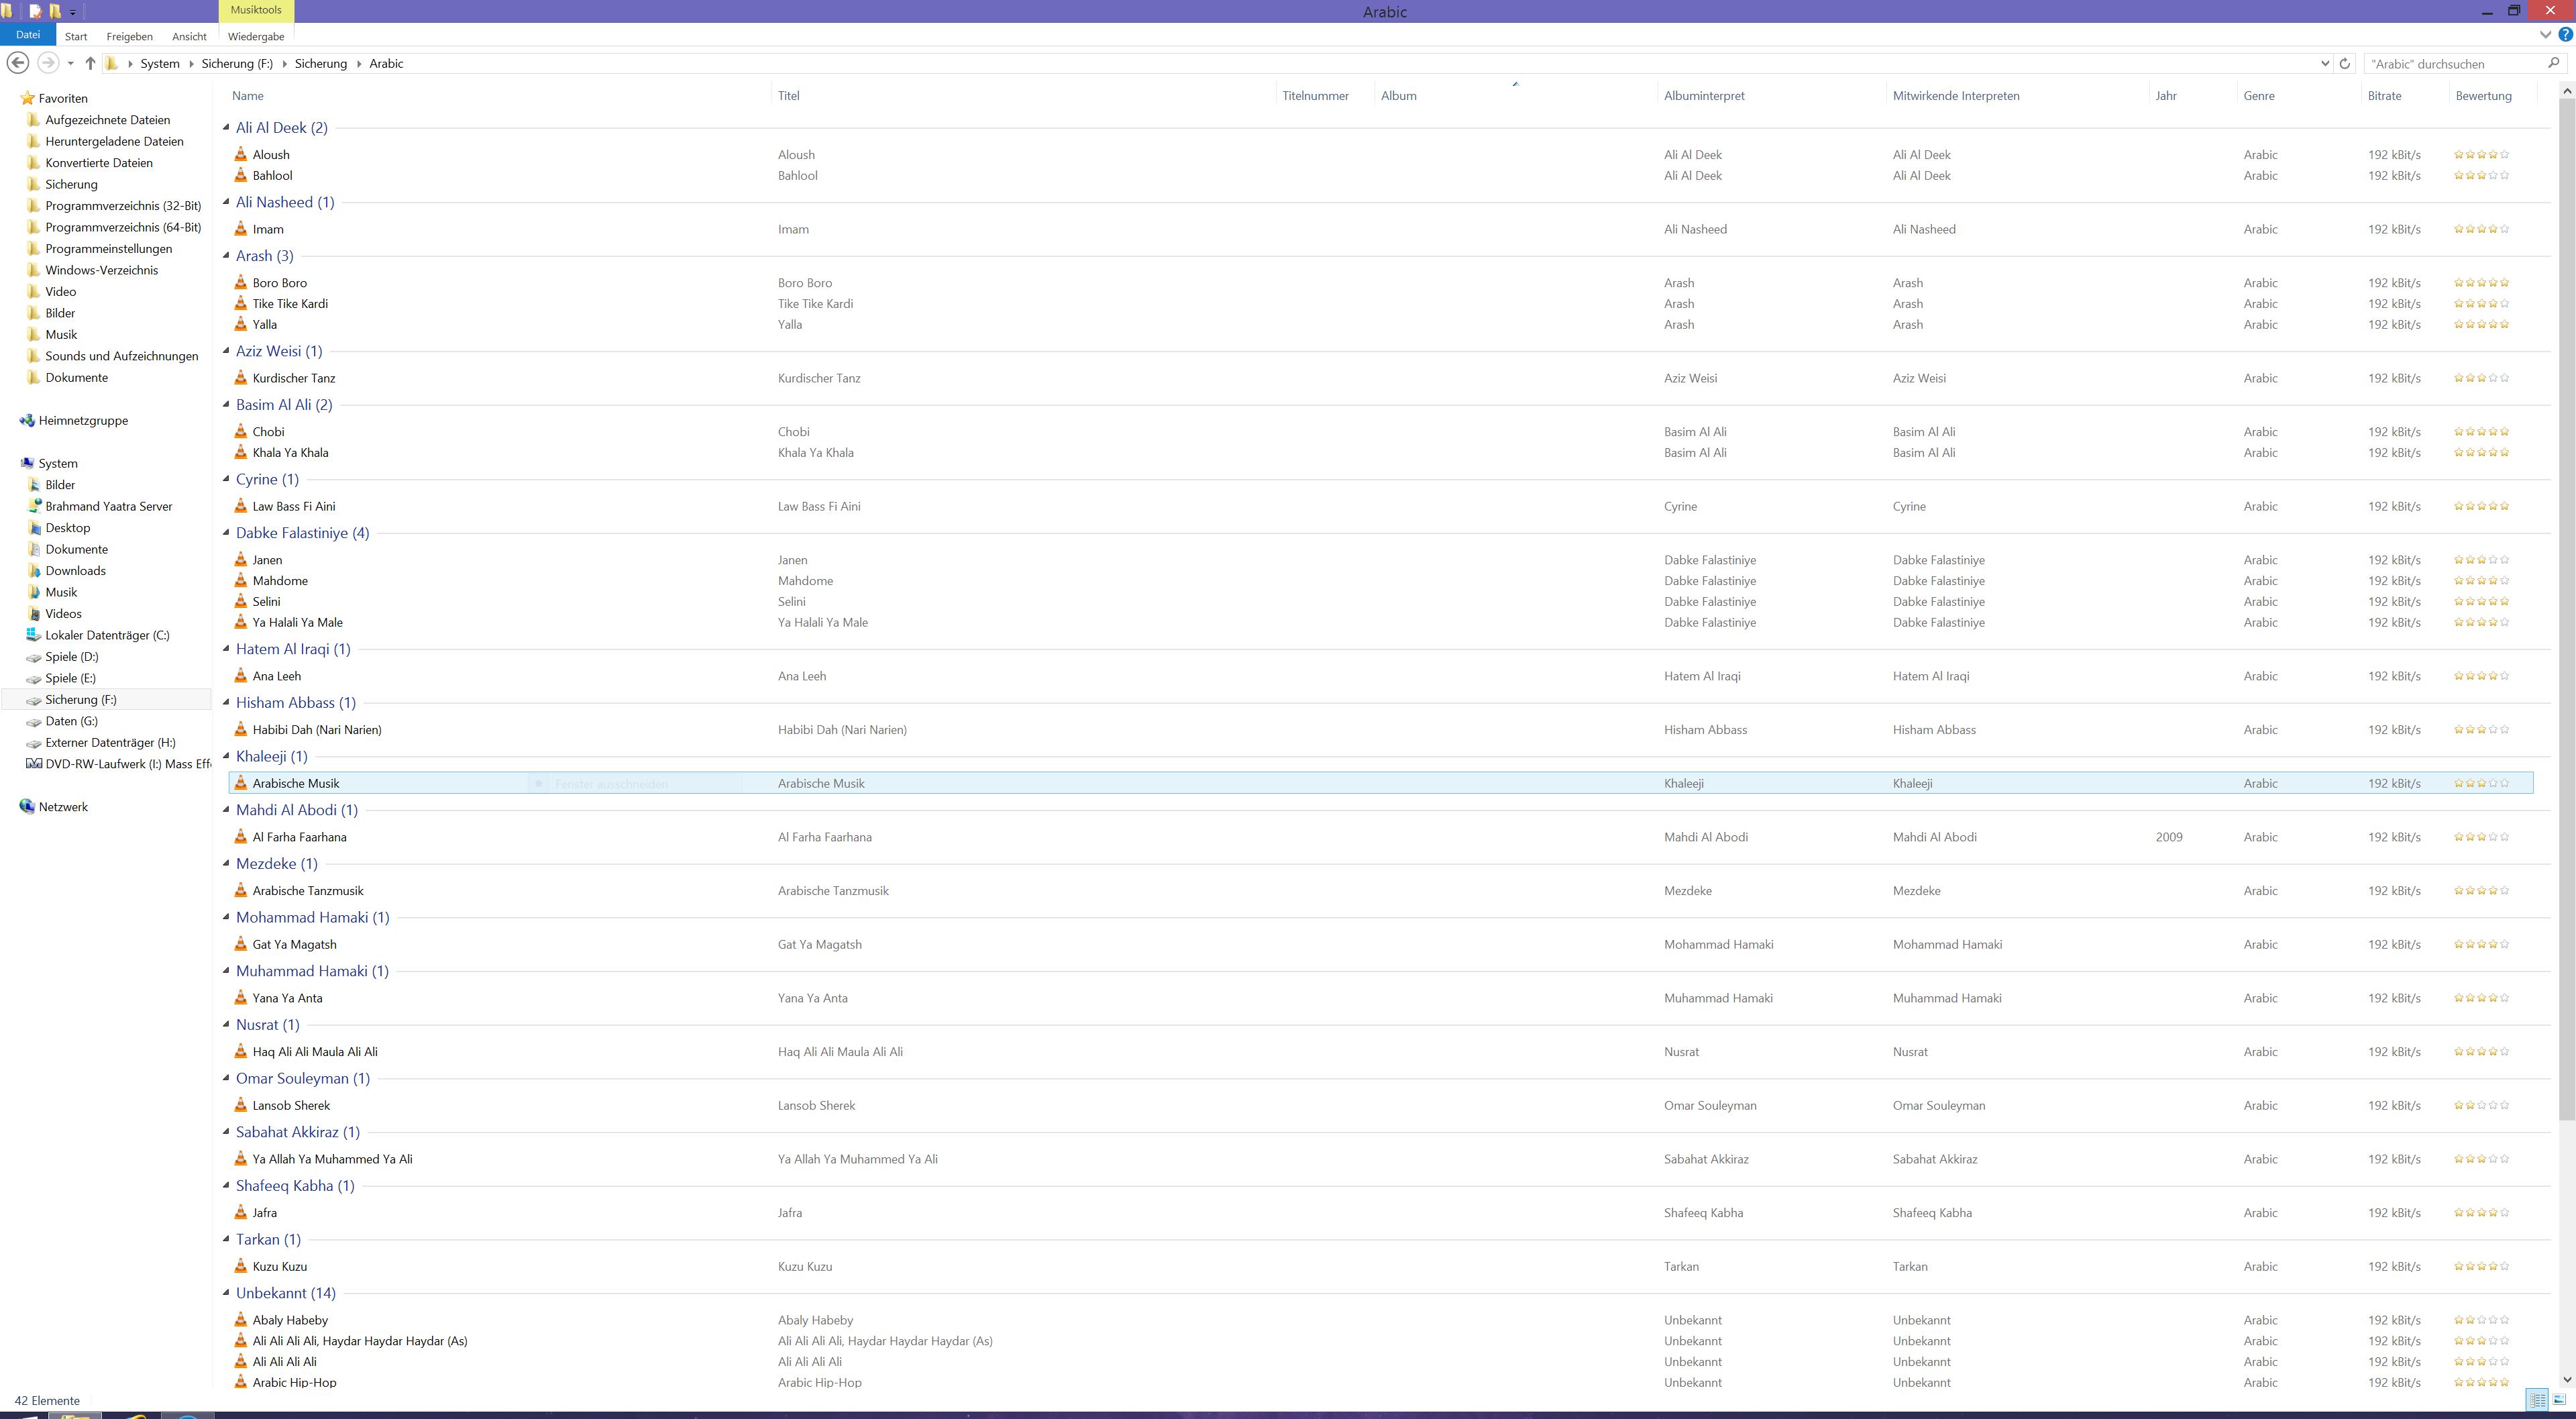Set the fifth star rating for Abaly Habeby

tap(2505, 1320)
